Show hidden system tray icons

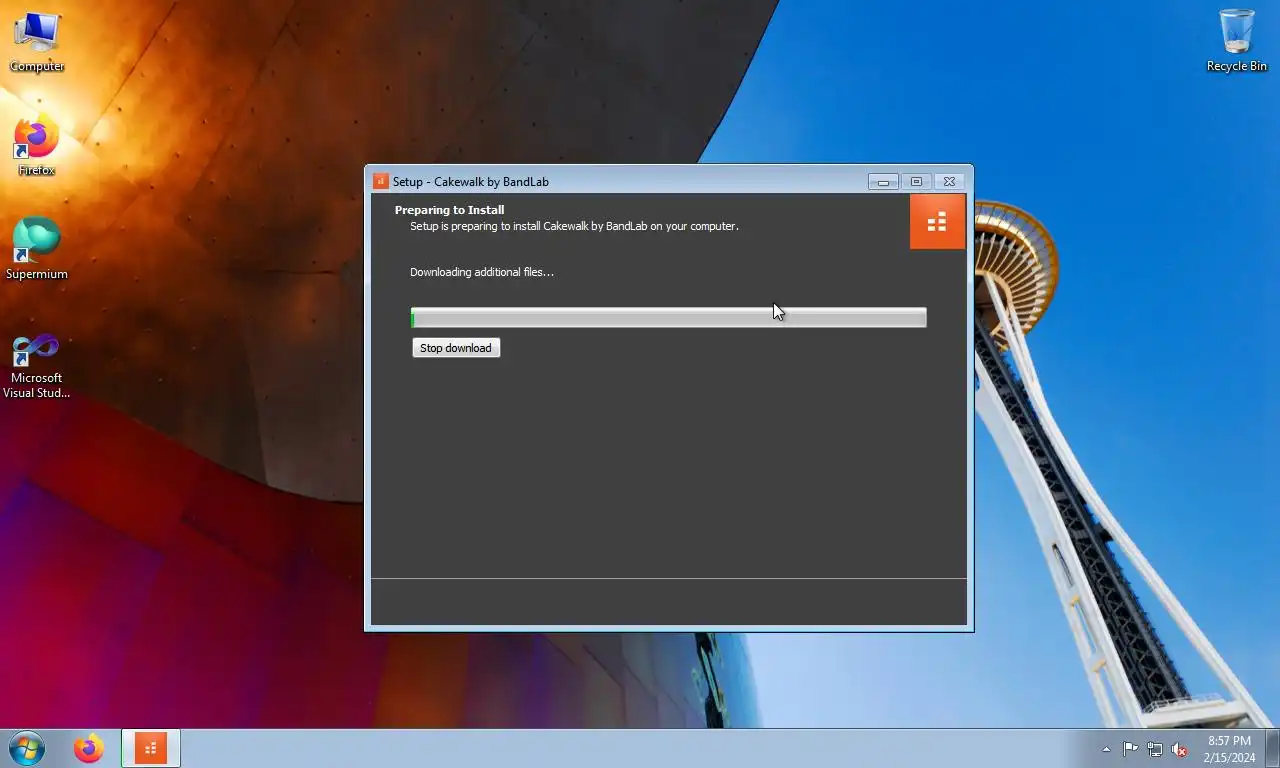click(x=1106, y=749)
